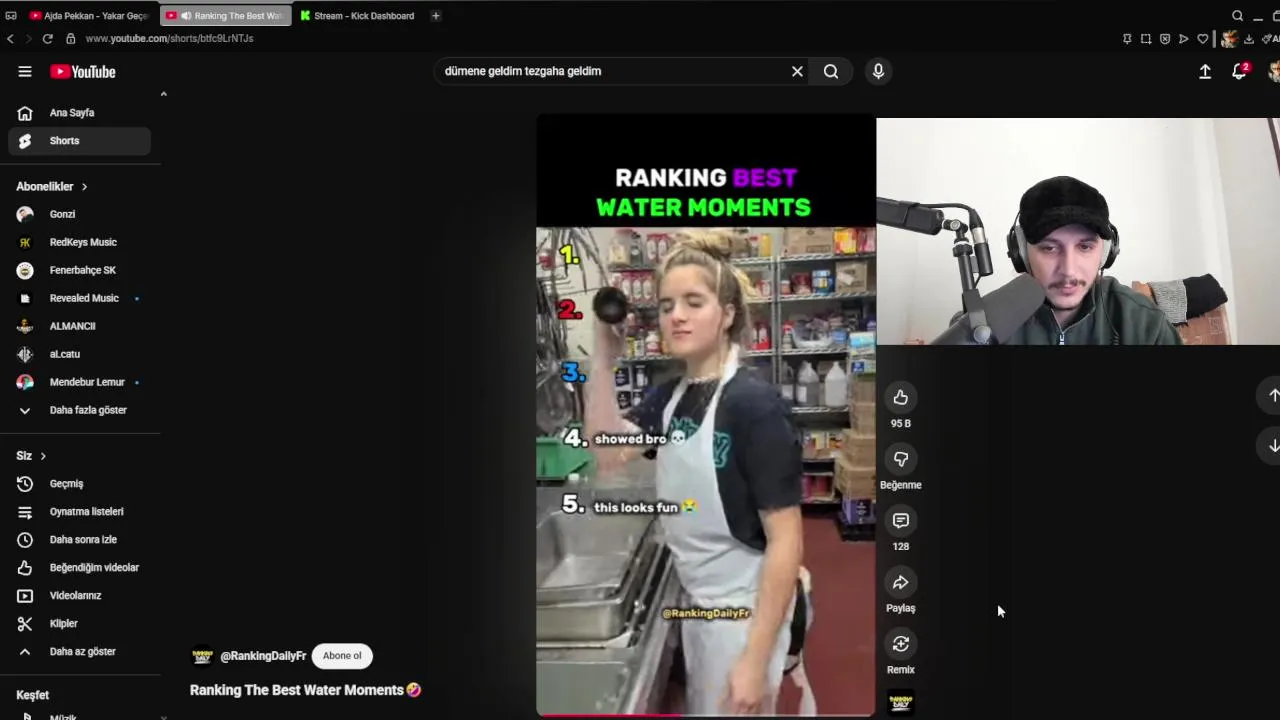Open Oynatma listeleri
1280x720 pixels.
point(80,512)
